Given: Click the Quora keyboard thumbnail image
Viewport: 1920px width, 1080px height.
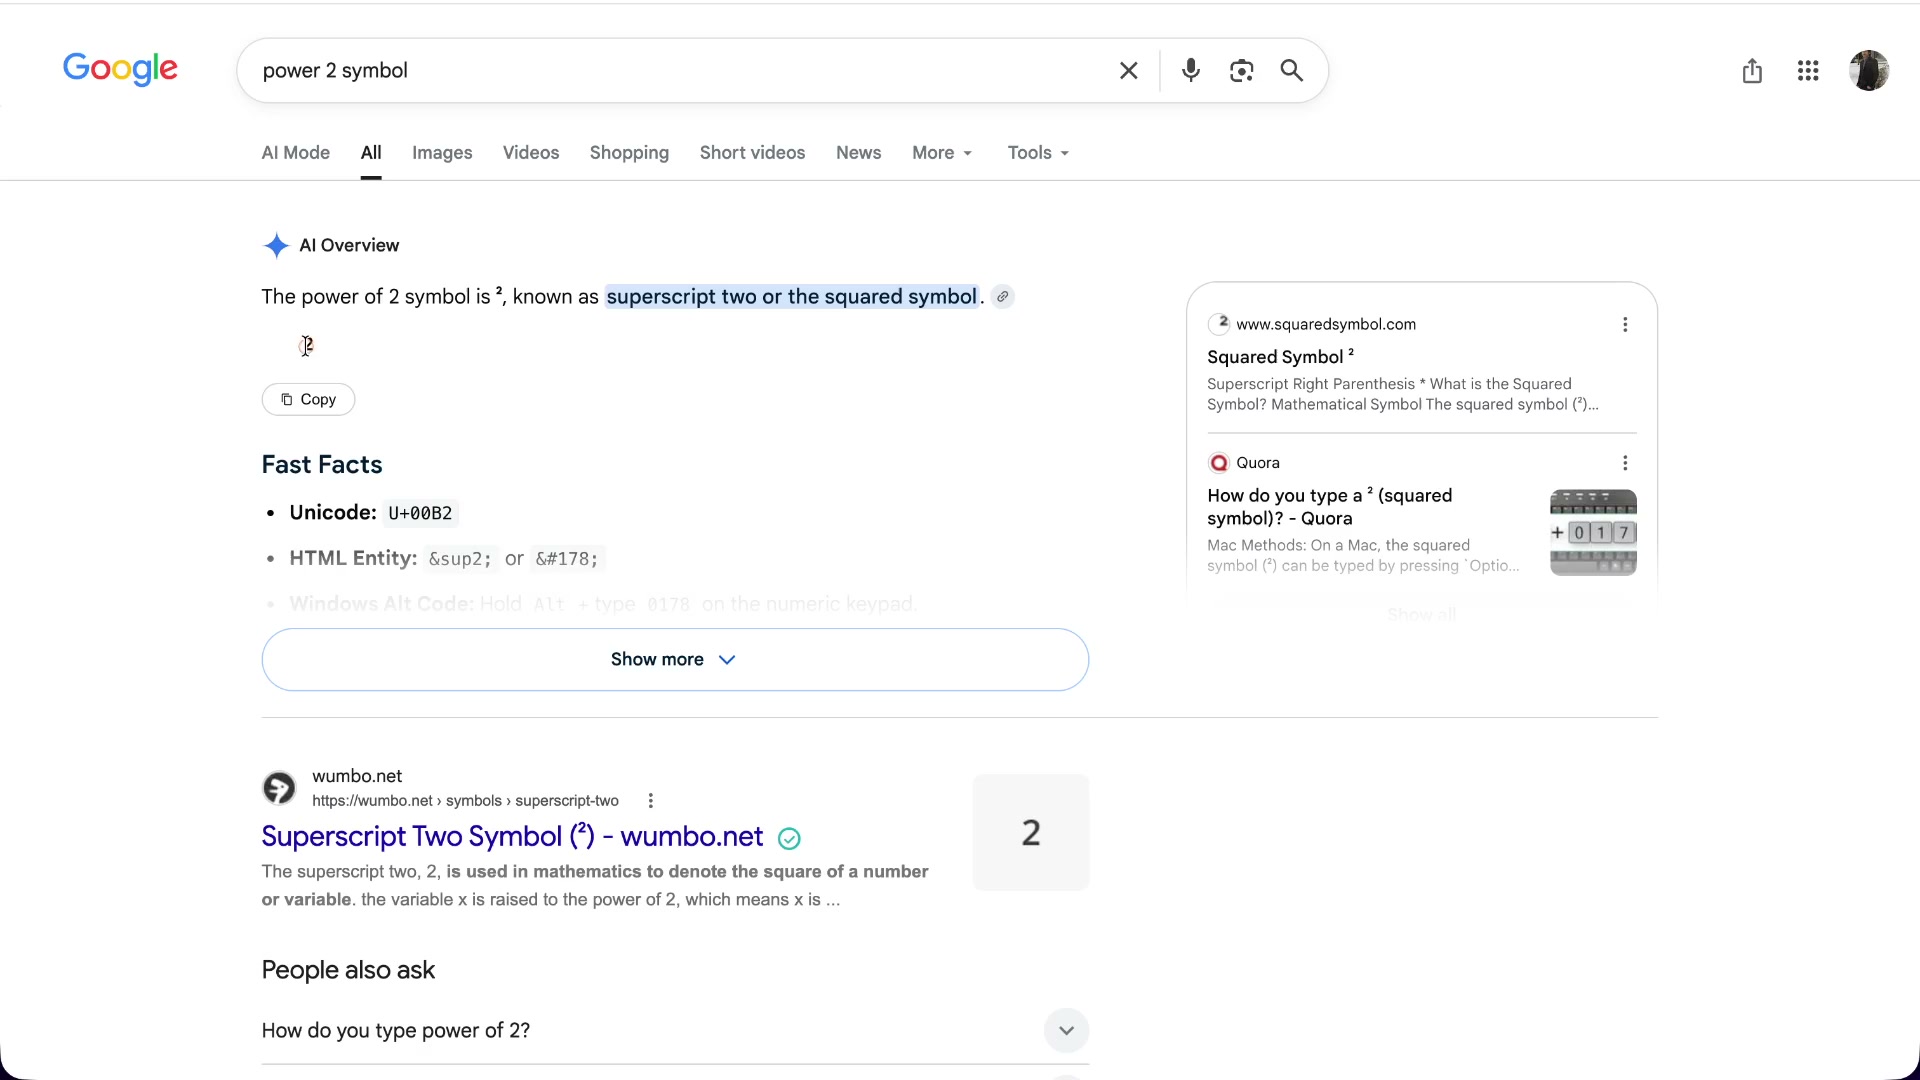Looking at the screenshot, I should (1593, 533).
